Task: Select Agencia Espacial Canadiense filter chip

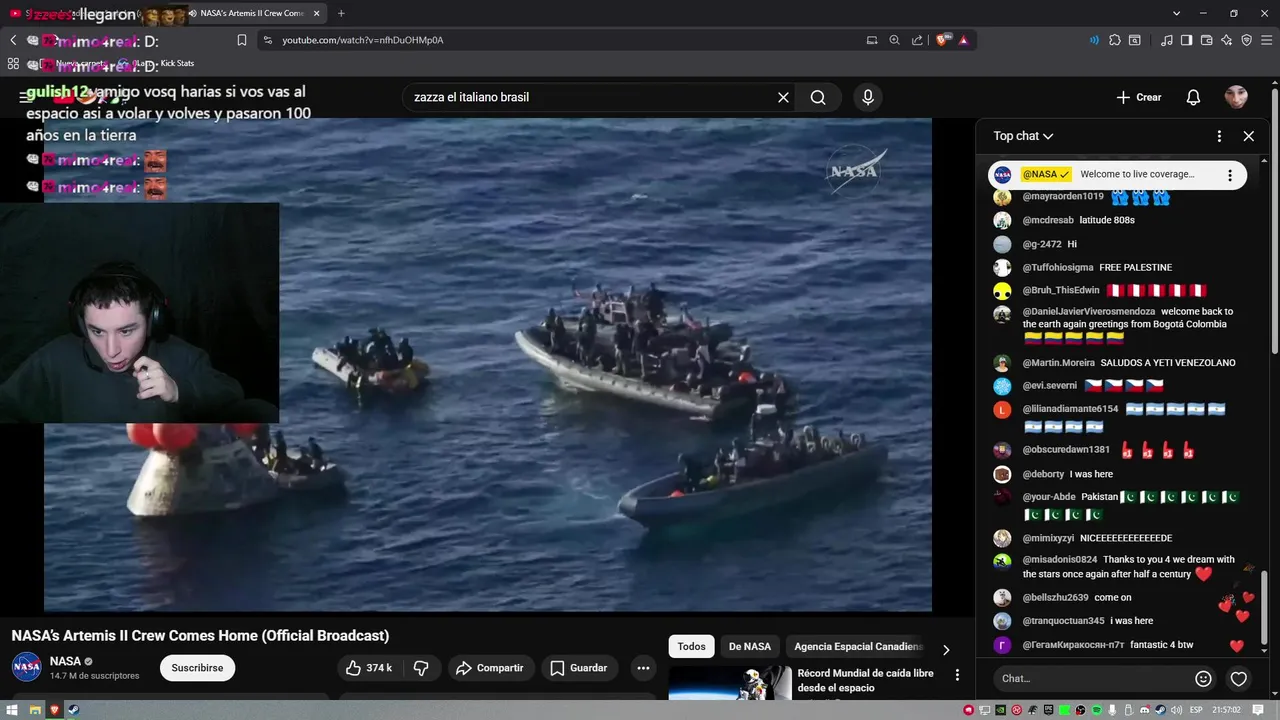Action: 858,647
